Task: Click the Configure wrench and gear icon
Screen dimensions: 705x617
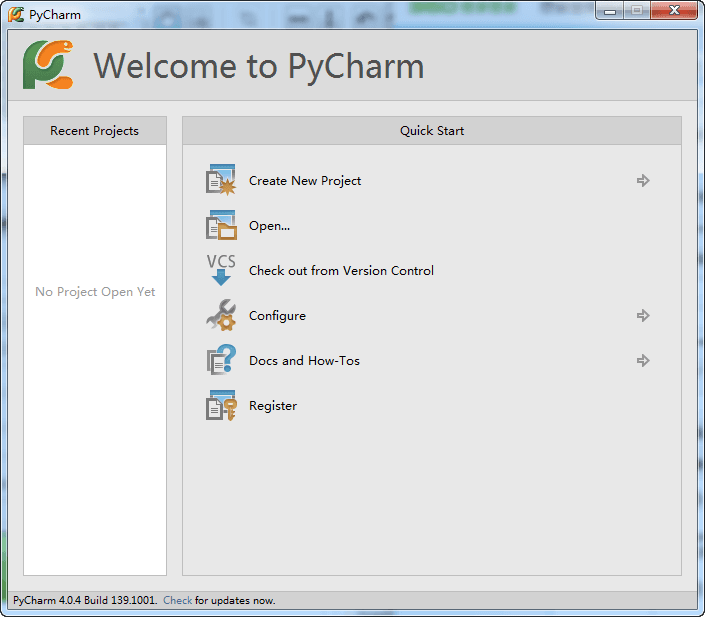Action: tap(221, 315)
